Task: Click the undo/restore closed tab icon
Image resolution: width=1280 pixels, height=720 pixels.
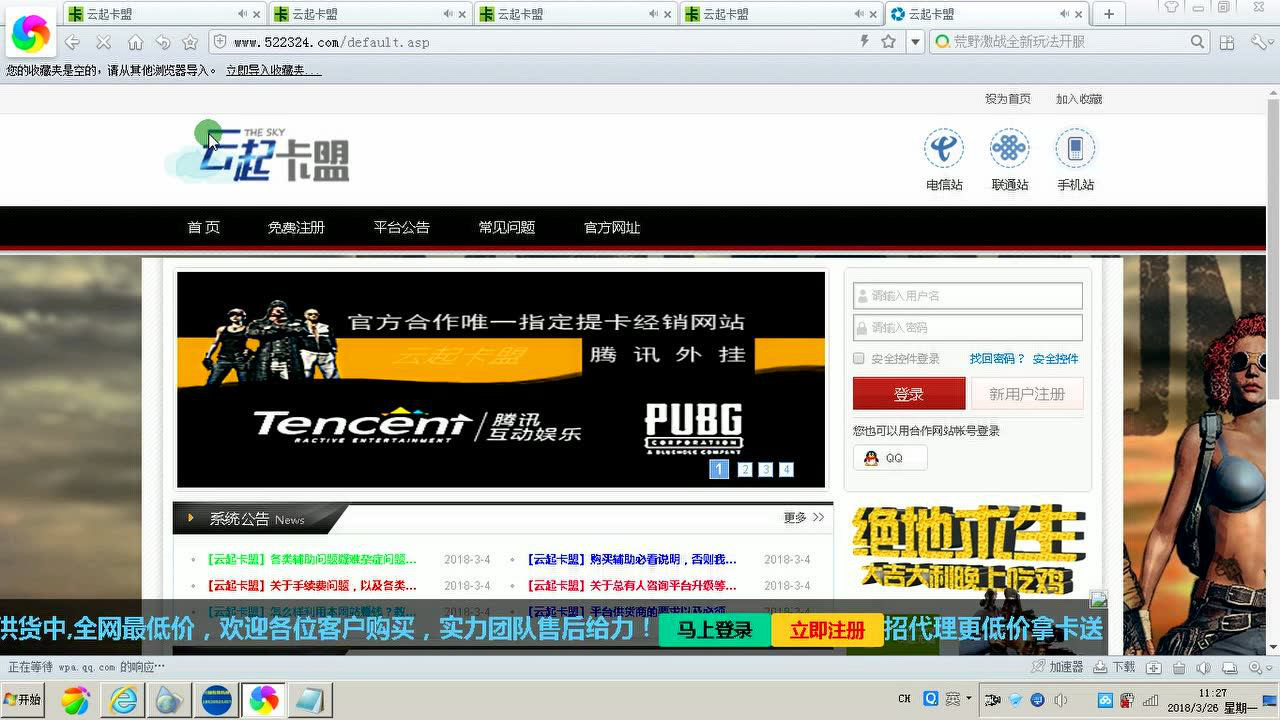Action: click(163, 42)
